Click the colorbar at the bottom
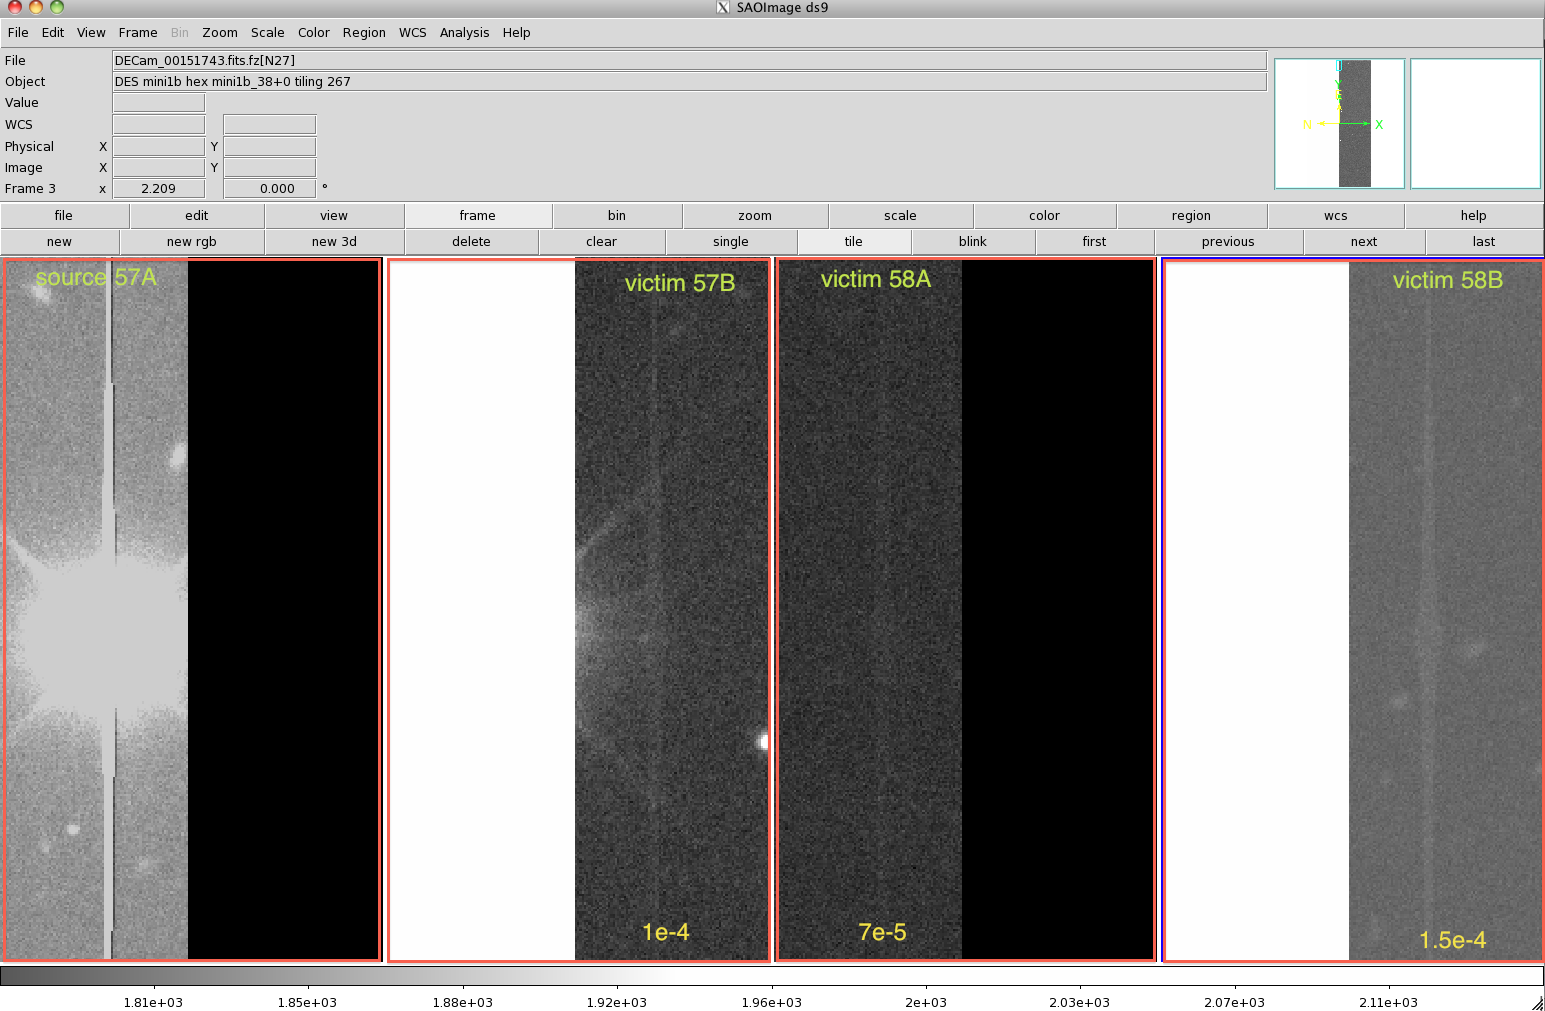 (771, 975)
